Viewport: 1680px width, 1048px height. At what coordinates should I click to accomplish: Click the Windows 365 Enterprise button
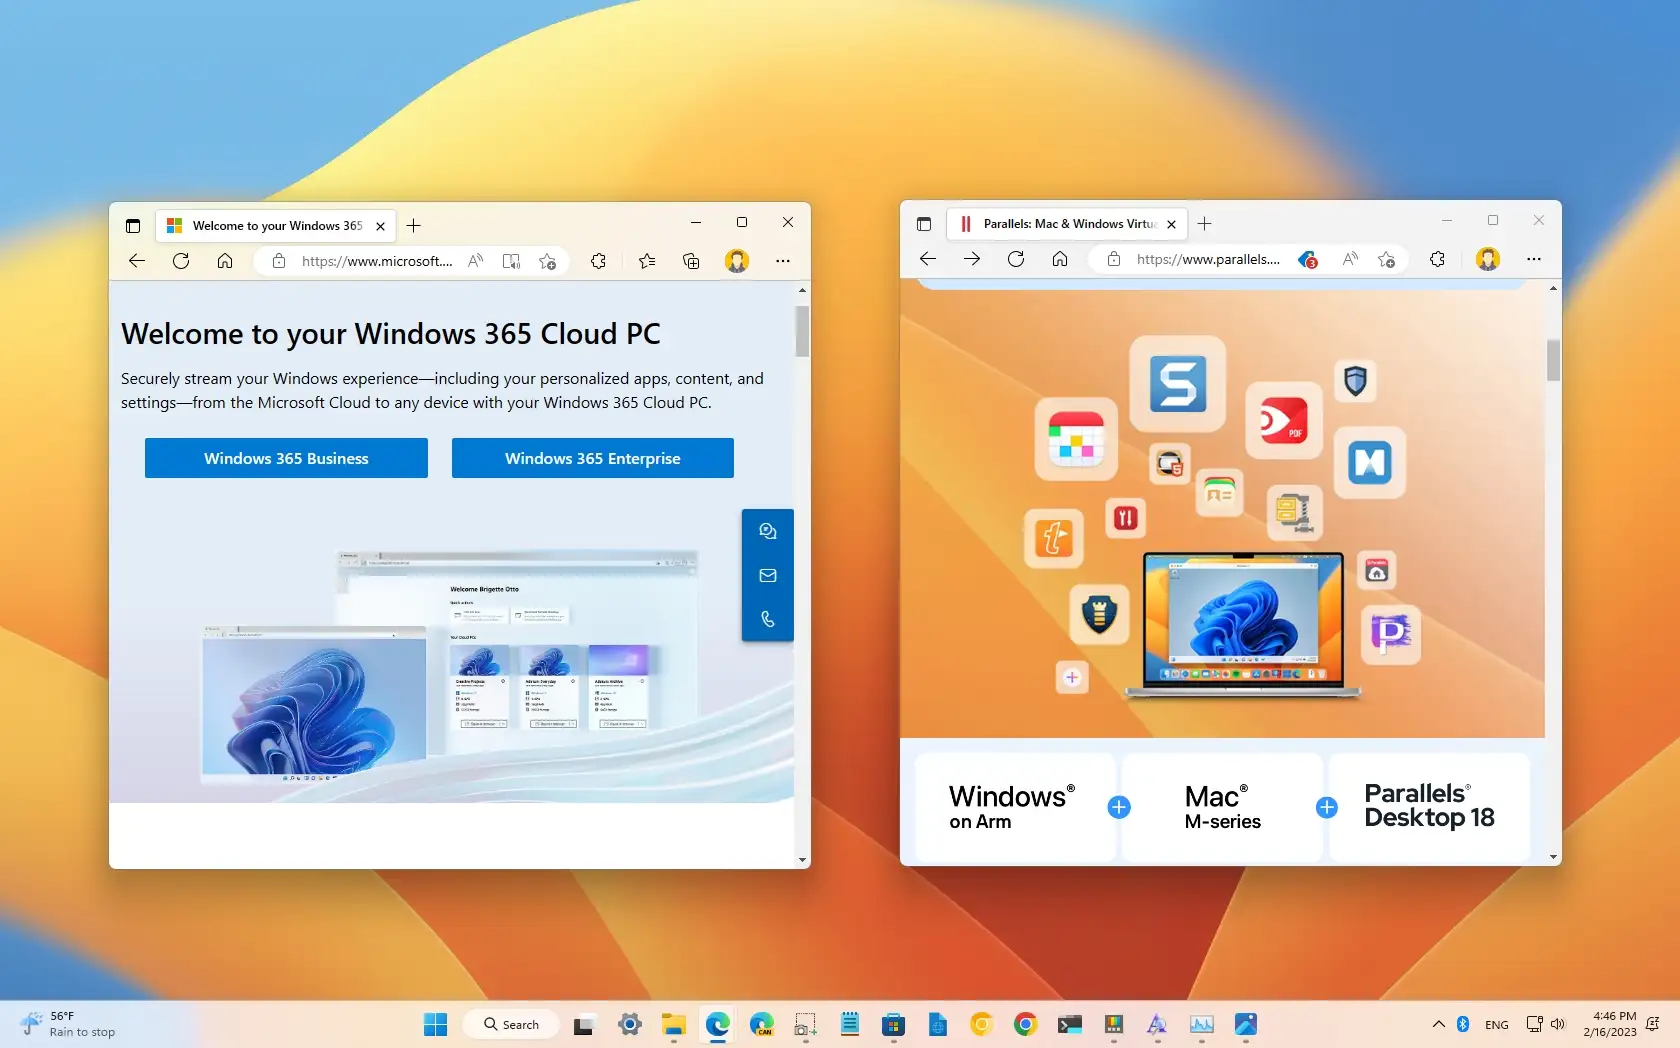[x=592, y=458]
